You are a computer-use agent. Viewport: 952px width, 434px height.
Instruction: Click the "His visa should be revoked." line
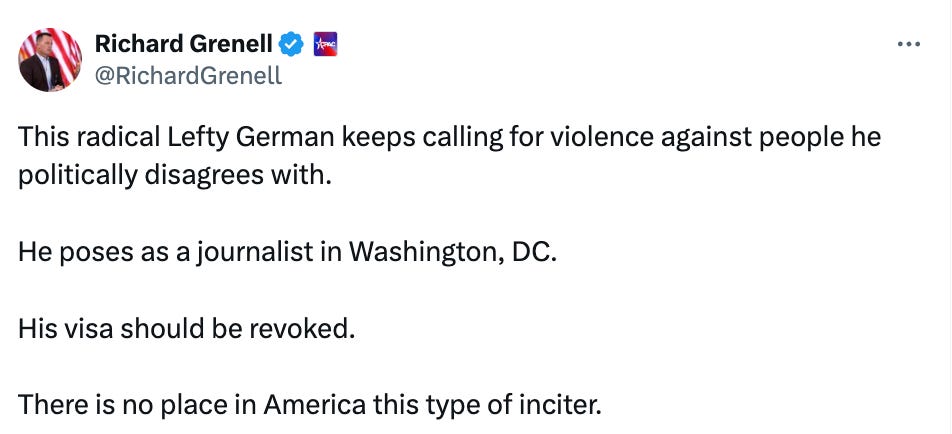point(186,327)
